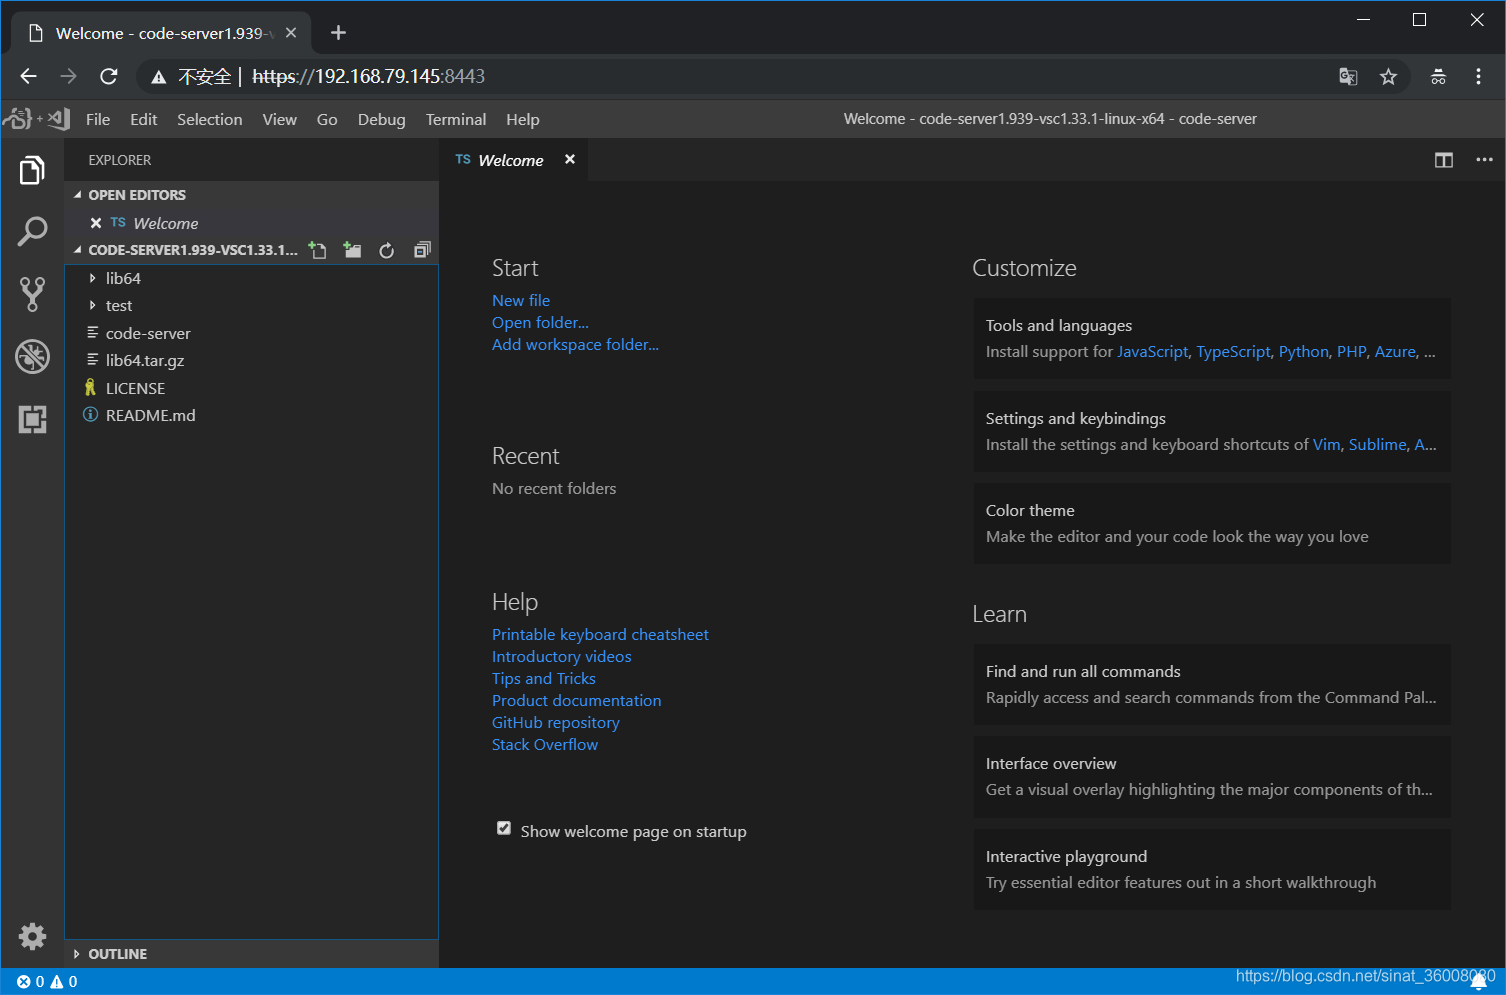
Task: Open Find and run all commands card
Action: [1212, 685]
